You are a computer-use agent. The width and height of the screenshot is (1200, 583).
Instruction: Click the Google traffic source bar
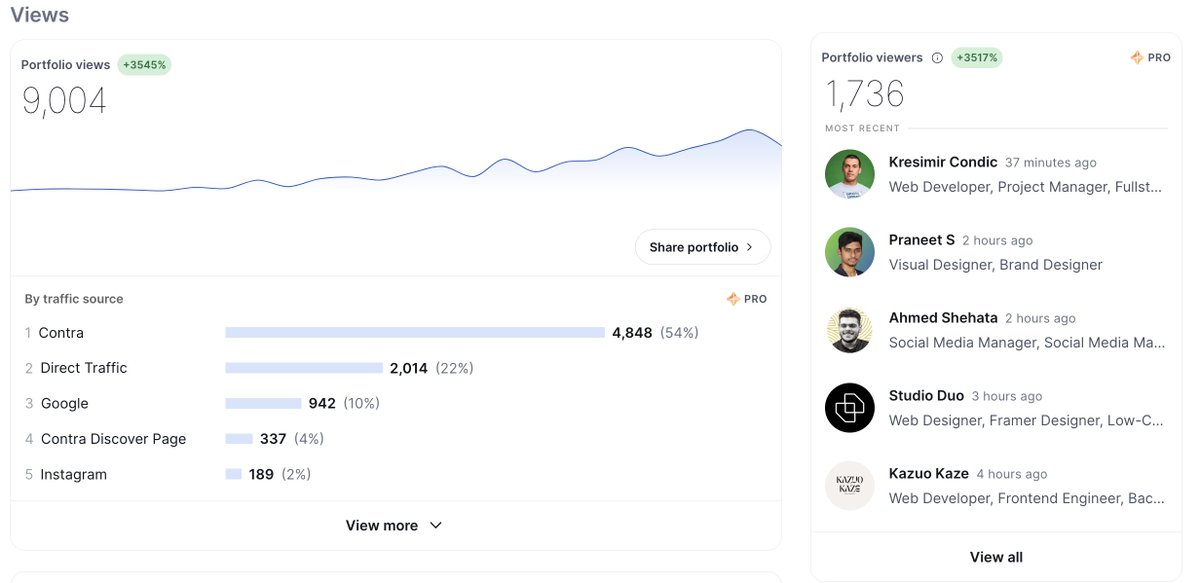coord(263,404)
